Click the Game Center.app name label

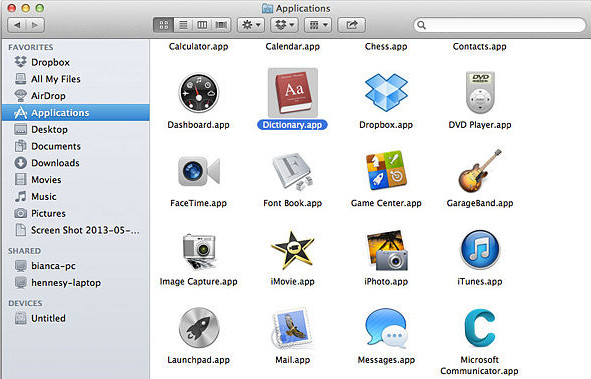coord(386,203)
